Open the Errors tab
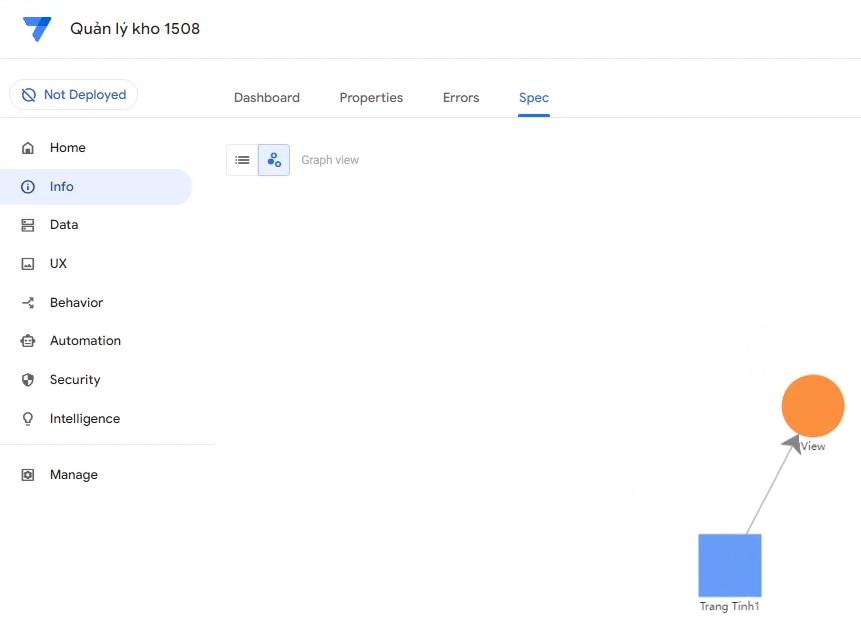This screenshot has height=622, width=861. [461, 98]
